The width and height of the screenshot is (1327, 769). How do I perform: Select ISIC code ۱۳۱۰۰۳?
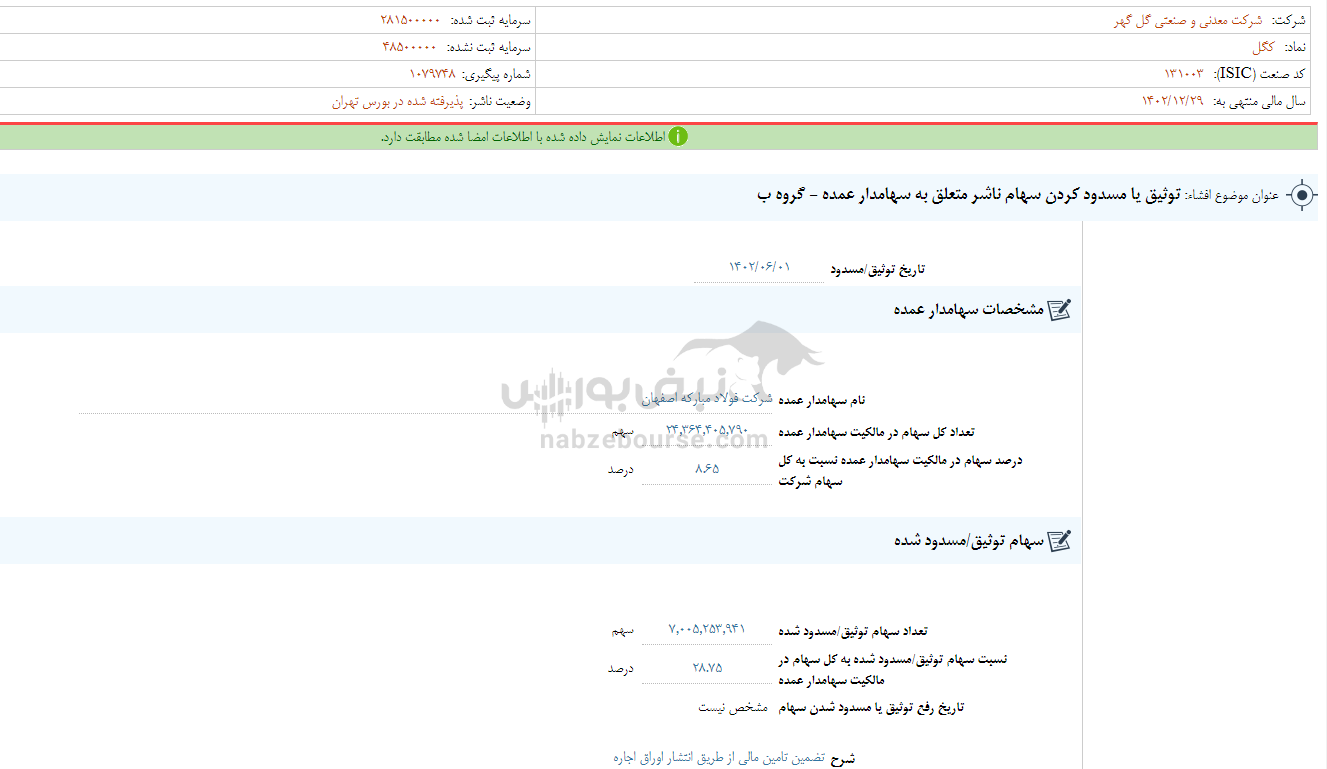click(1183, 74)
